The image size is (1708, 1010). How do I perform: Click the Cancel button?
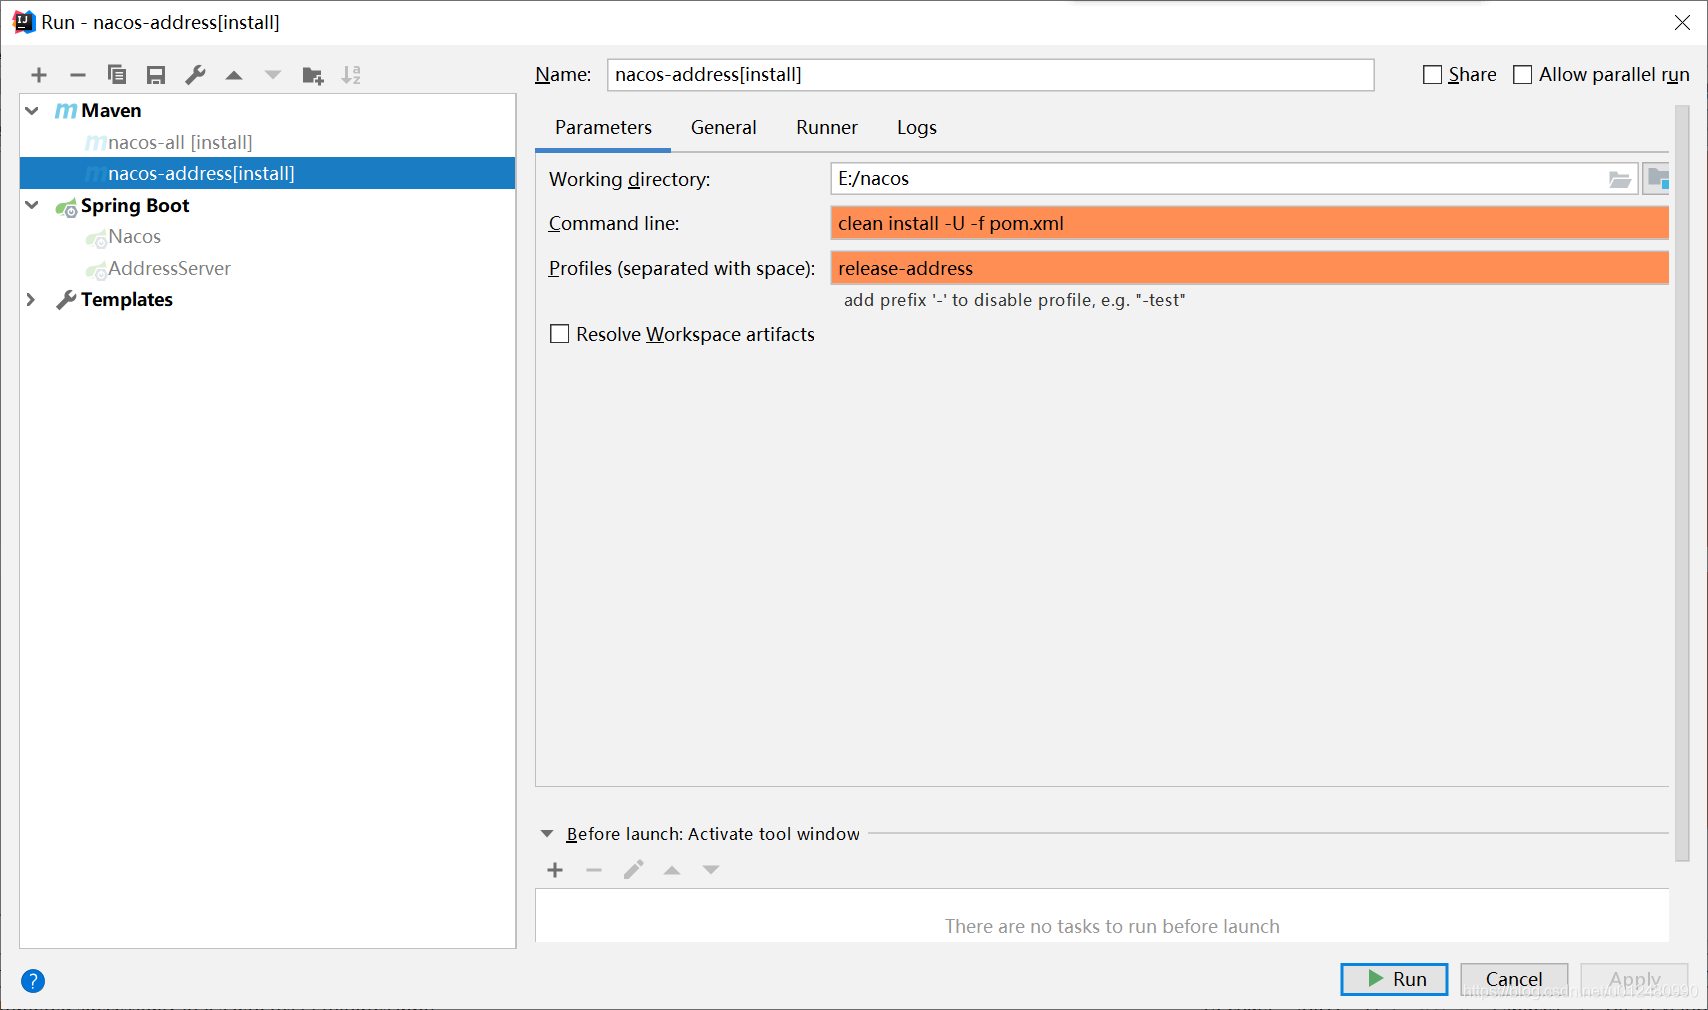[x=1514, y=979]
